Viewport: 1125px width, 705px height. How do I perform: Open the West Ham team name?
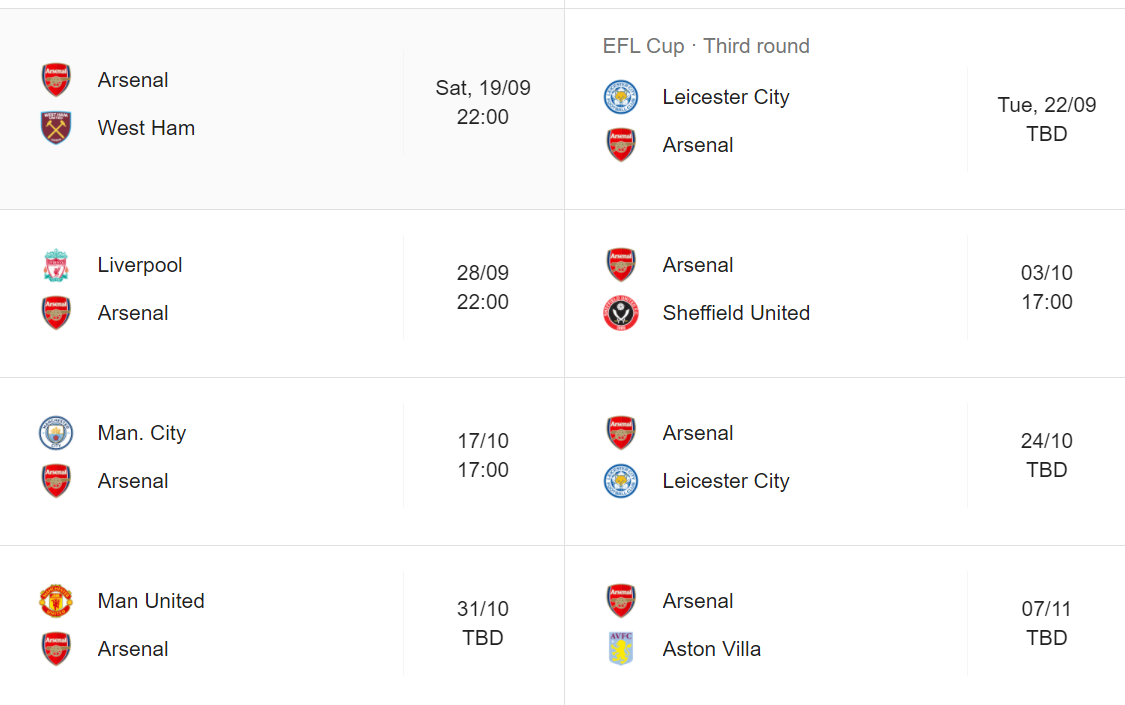146,128
